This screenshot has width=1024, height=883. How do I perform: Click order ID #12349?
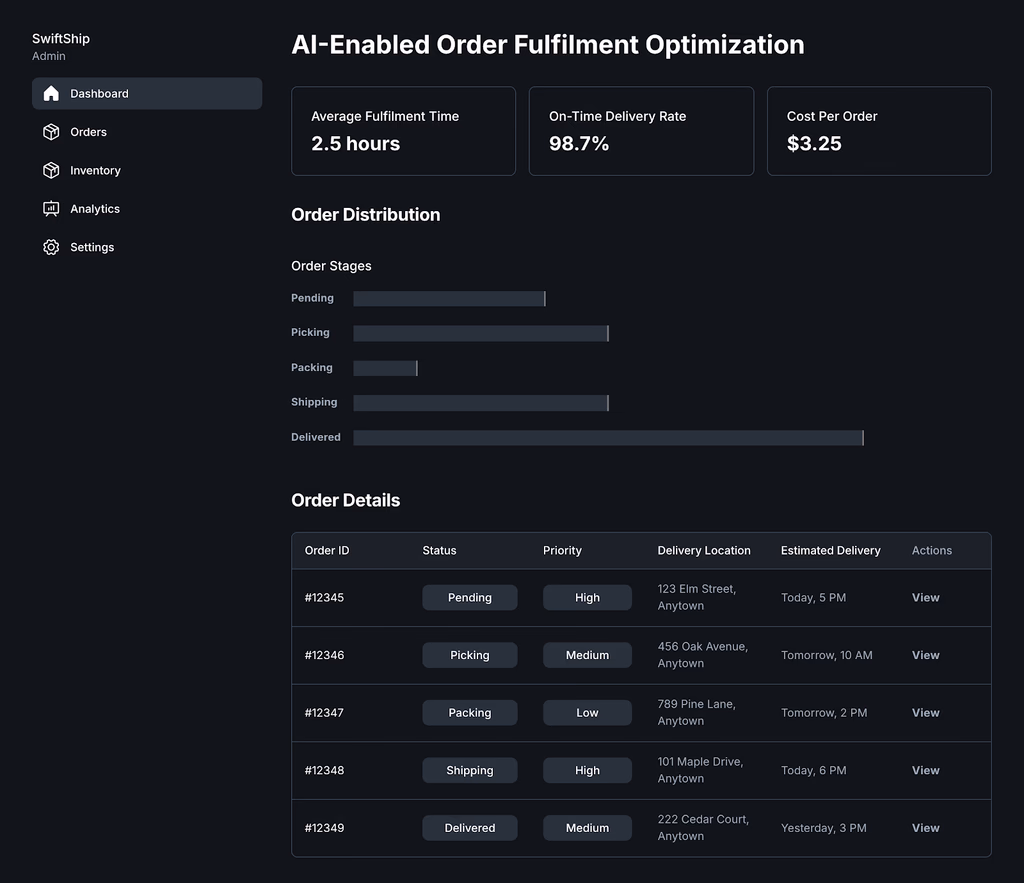[x=324, y=827]
